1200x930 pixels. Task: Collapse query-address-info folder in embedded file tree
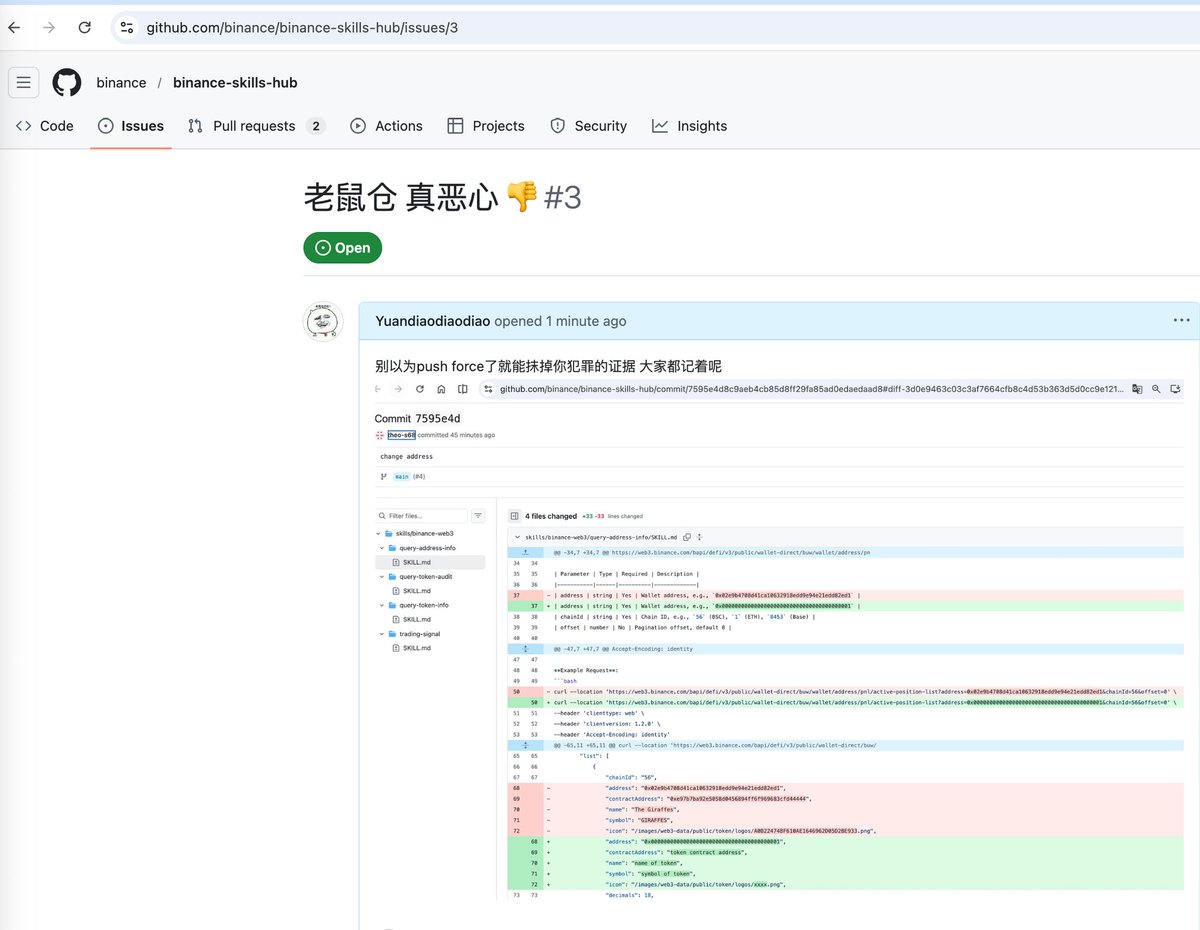(x=382, y=548)
